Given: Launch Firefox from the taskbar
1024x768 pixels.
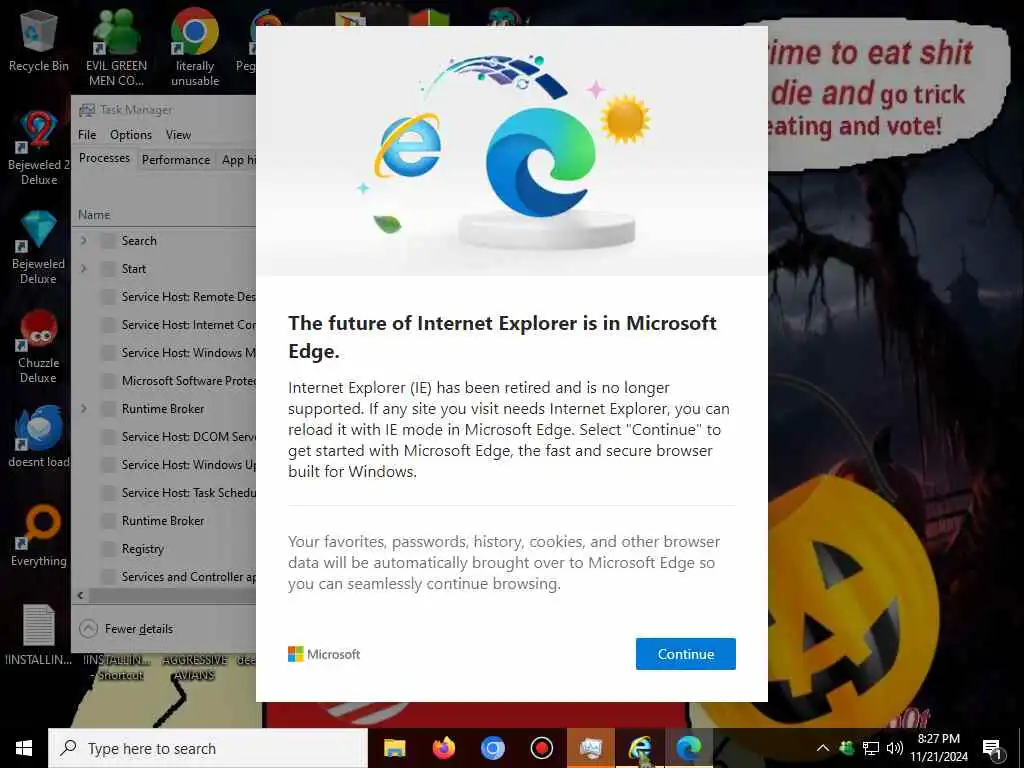Looking at the screenshot, I should (443, 748).
